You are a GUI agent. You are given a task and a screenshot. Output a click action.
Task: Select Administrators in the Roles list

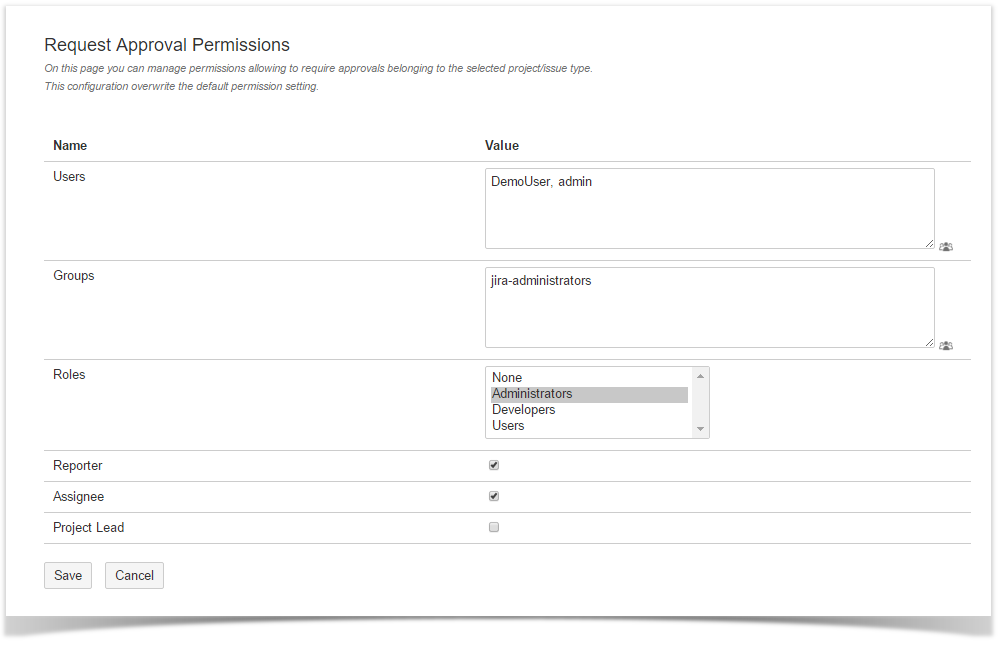(532, 394)
